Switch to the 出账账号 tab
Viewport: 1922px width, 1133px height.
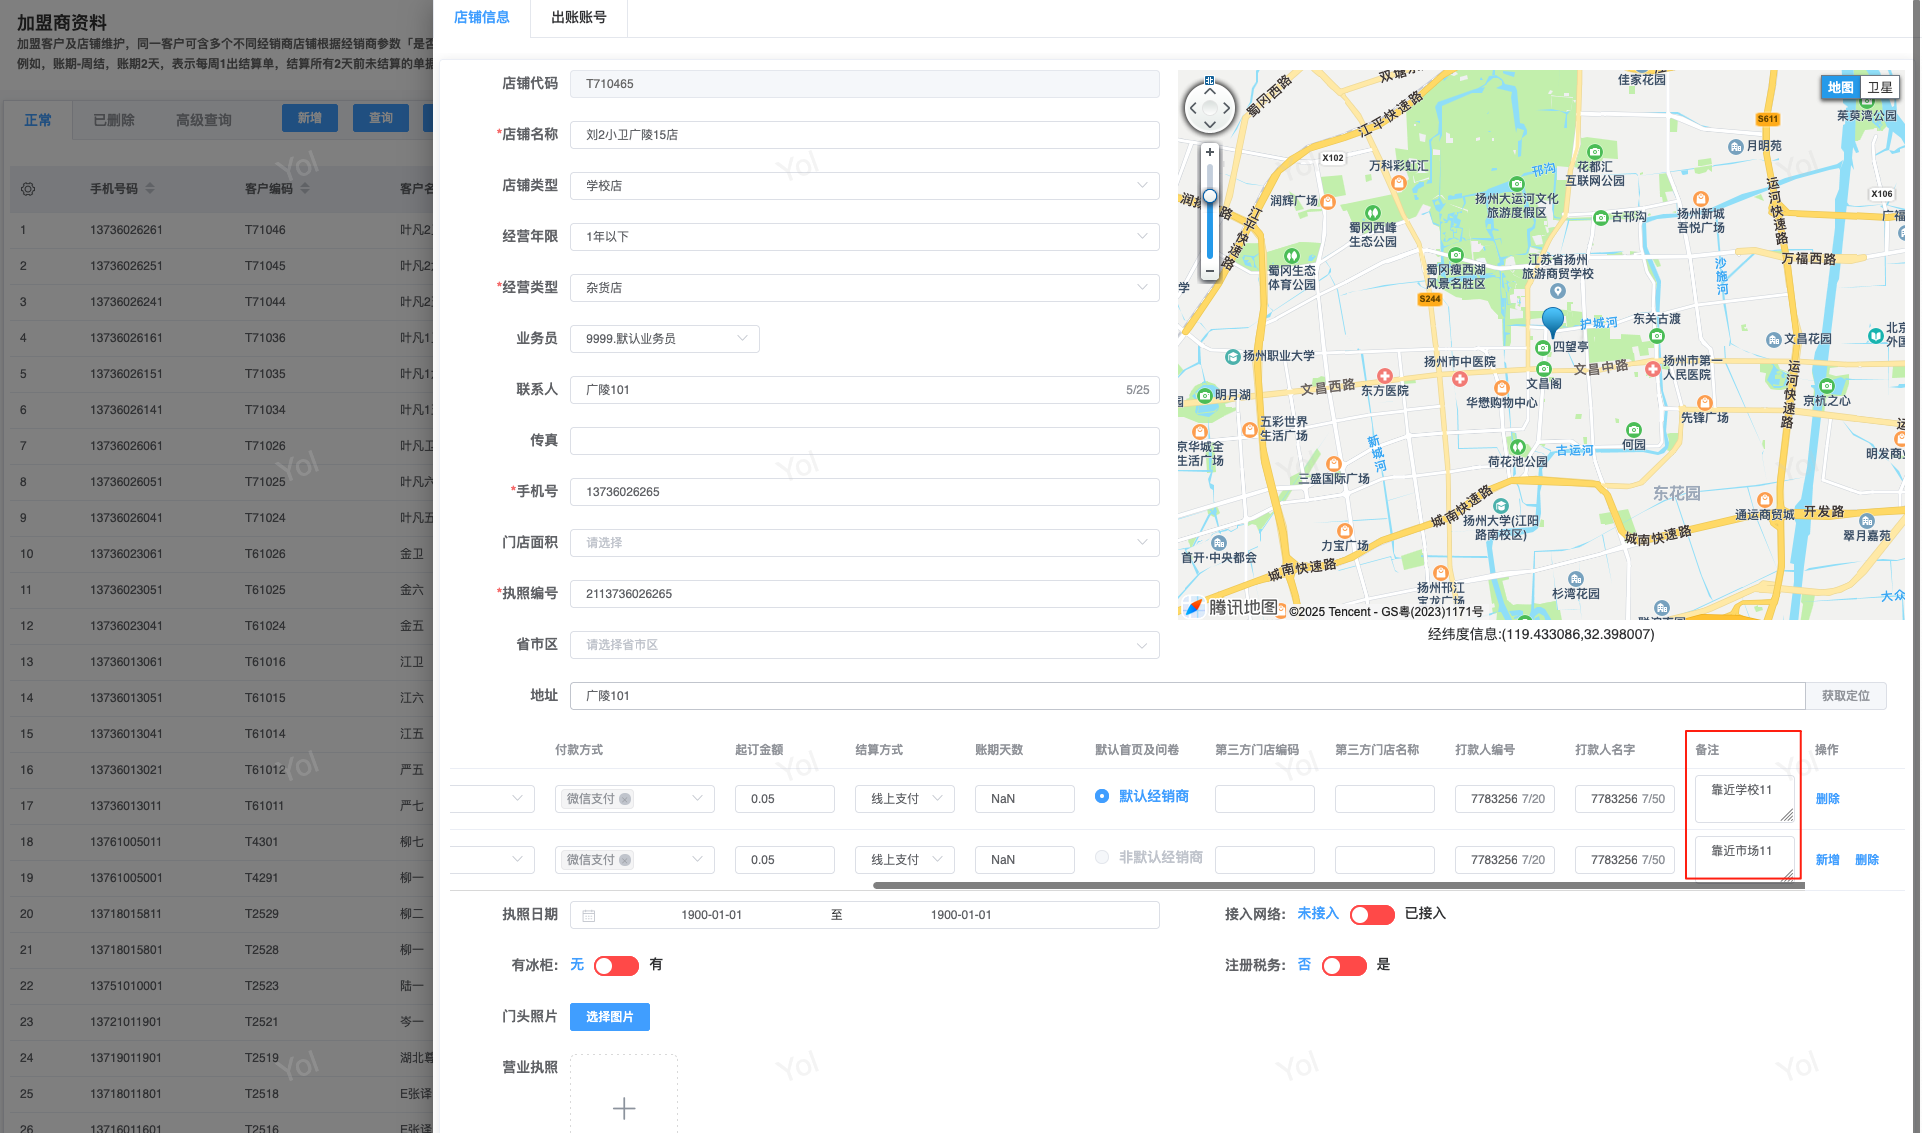click(578, 17)
